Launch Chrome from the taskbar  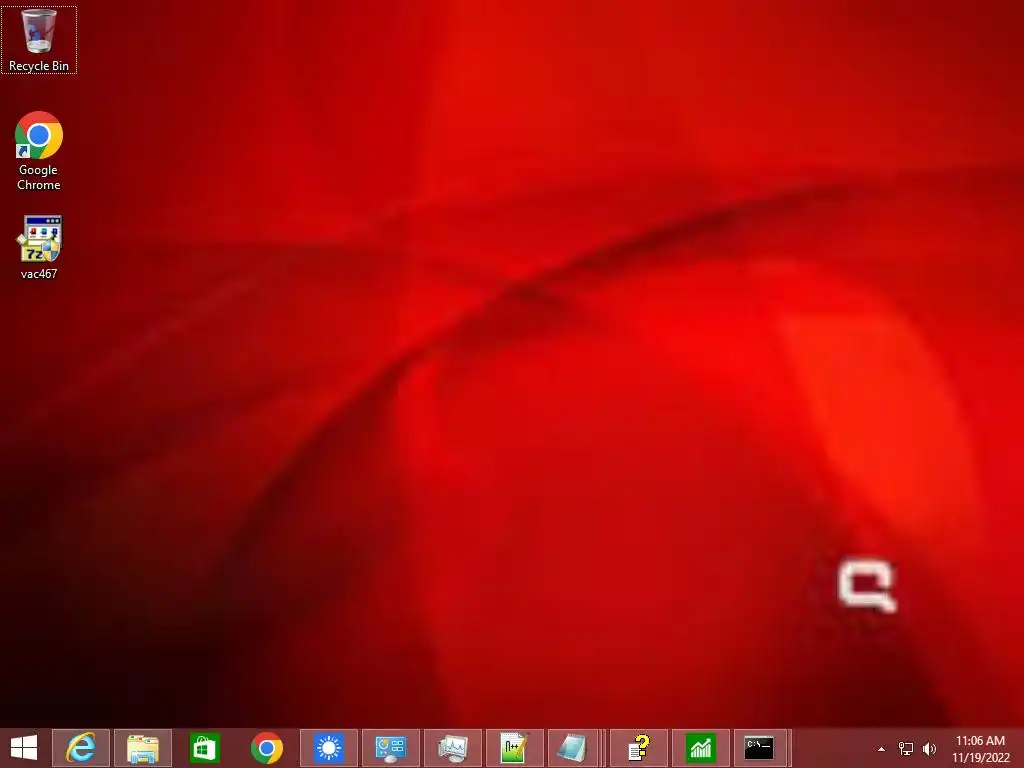pyautogui.click(x=266, y=748)
